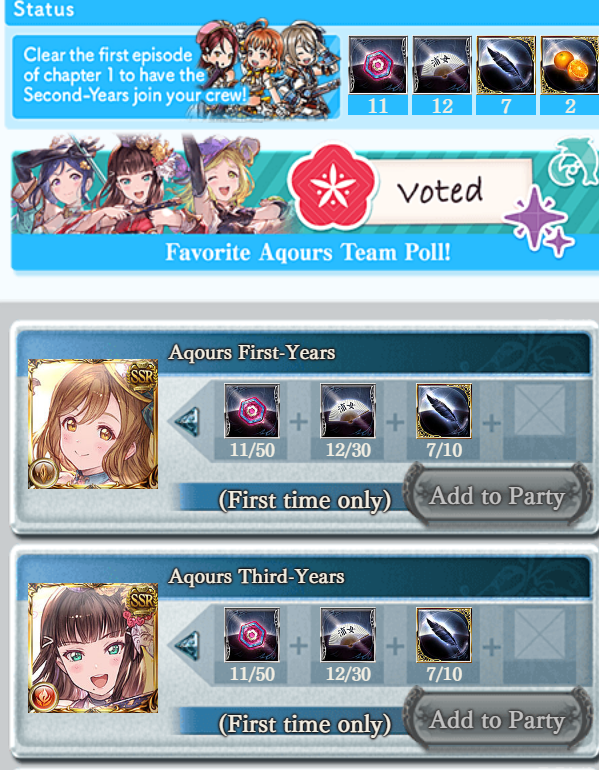Click the orange fruit item icon in Status

pos(570,65)
